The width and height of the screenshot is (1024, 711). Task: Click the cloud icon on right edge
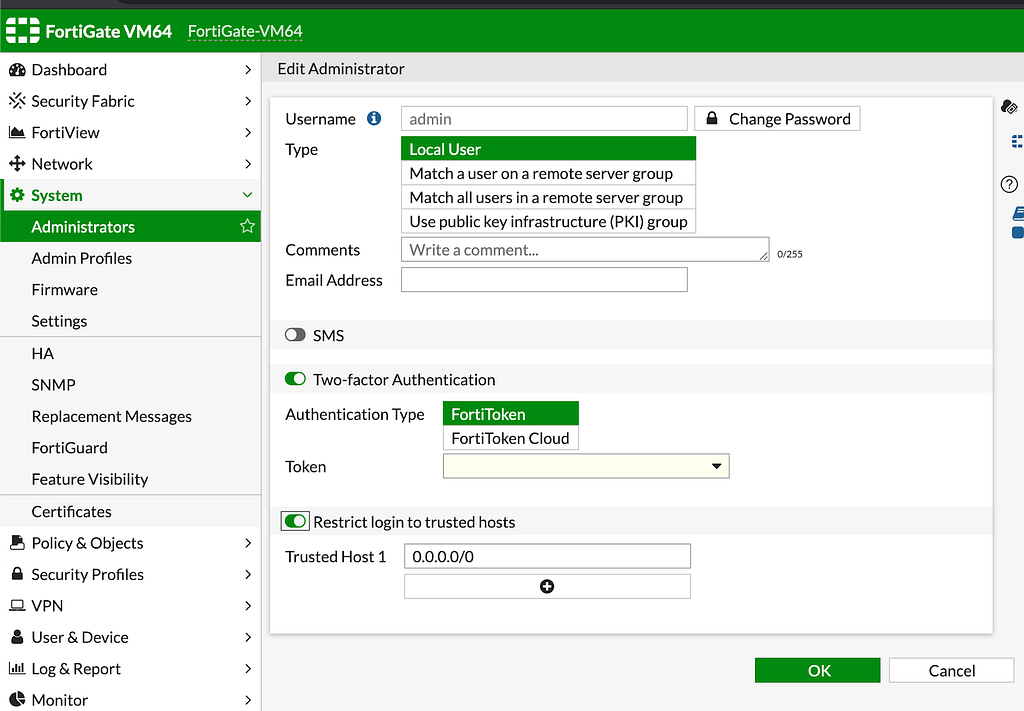click(1009, 107)
